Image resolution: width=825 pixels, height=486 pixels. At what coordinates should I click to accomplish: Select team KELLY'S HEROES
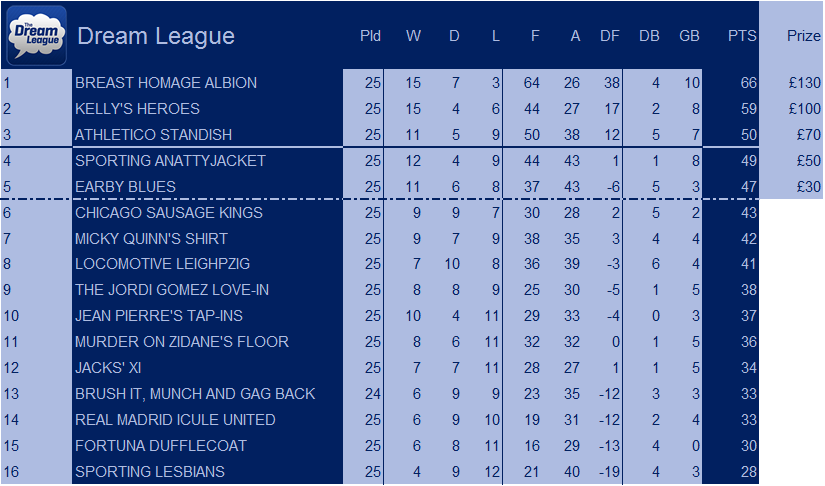tap(137, 108)
